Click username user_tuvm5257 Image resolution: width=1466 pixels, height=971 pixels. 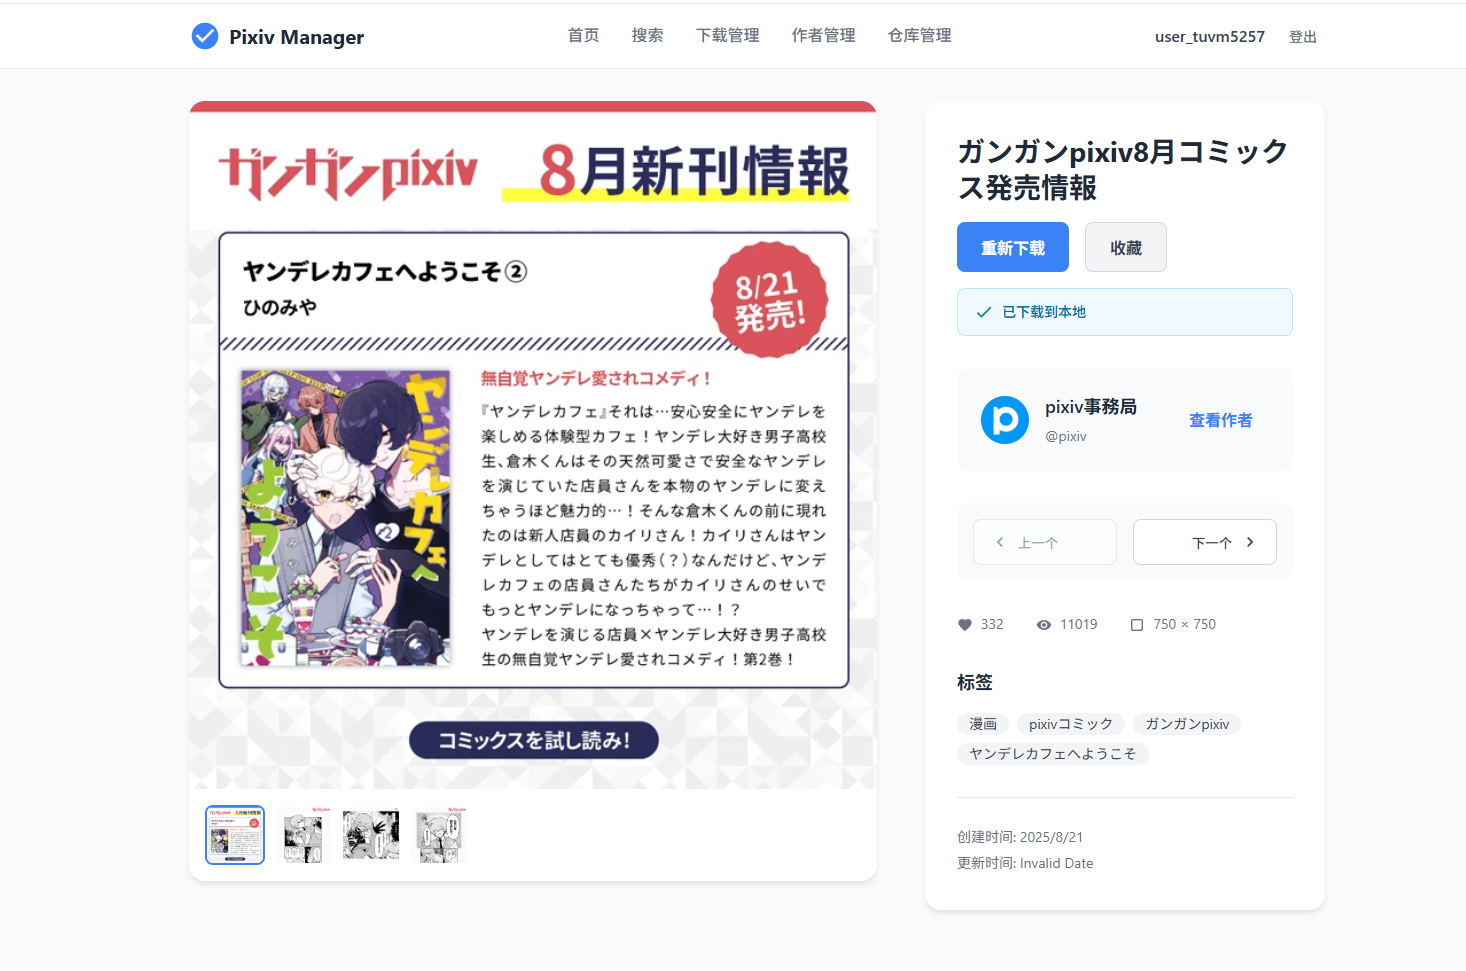point(1210,37)
